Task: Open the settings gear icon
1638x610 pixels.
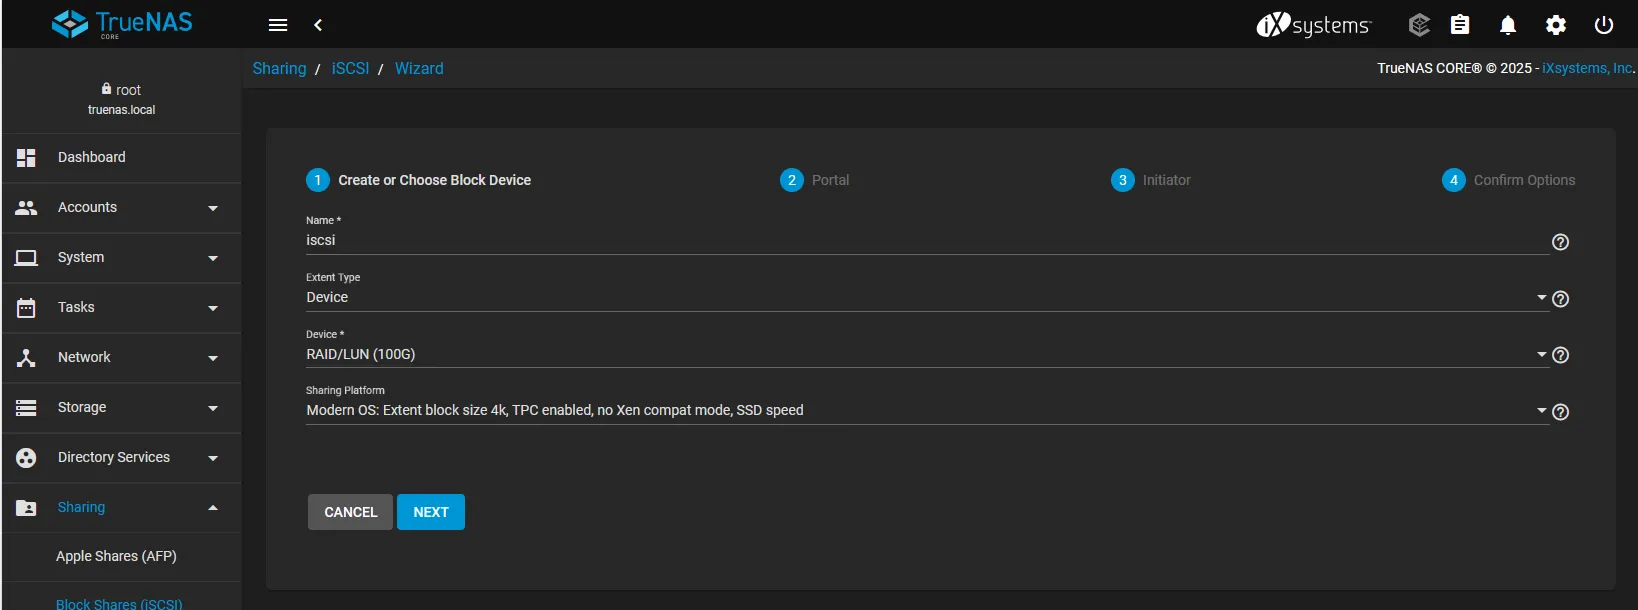Action: [1556, 25]
